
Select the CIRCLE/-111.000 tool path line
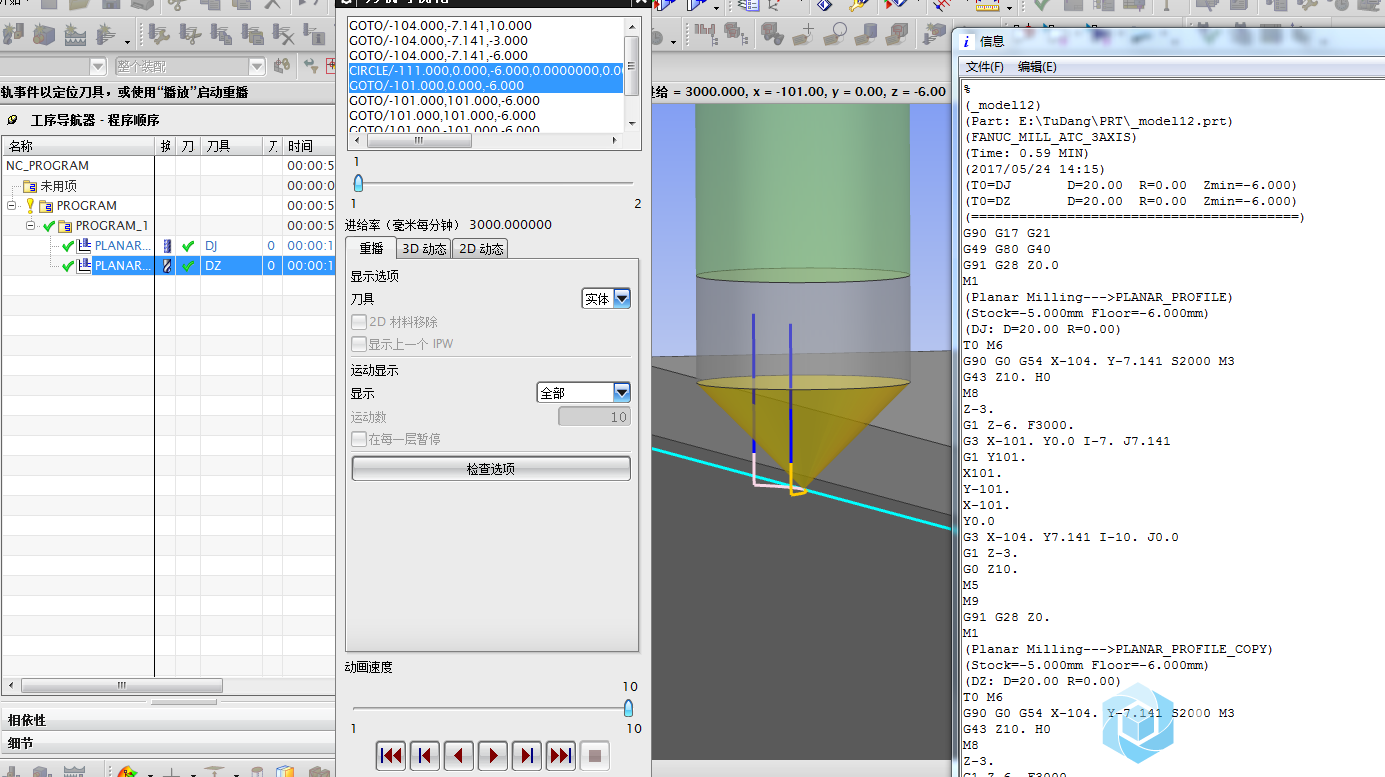point(486,70)
